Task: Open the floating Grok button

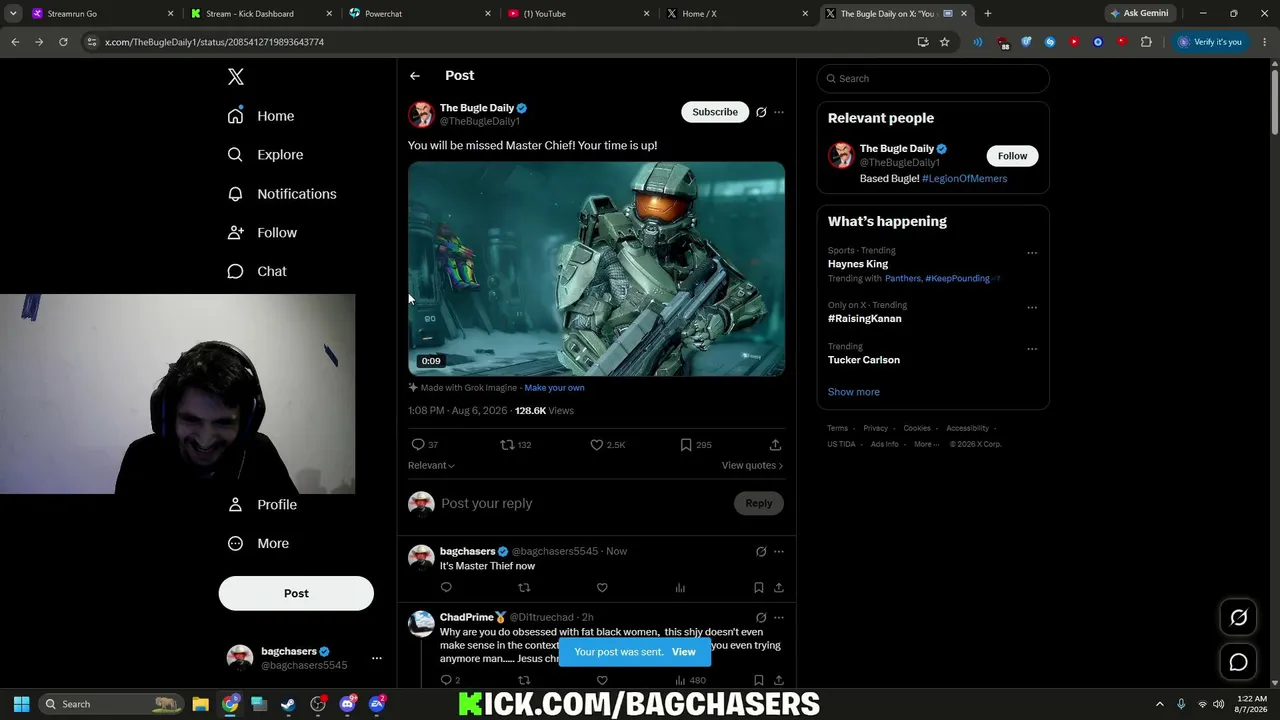Action: click(x=1238, y=618)
